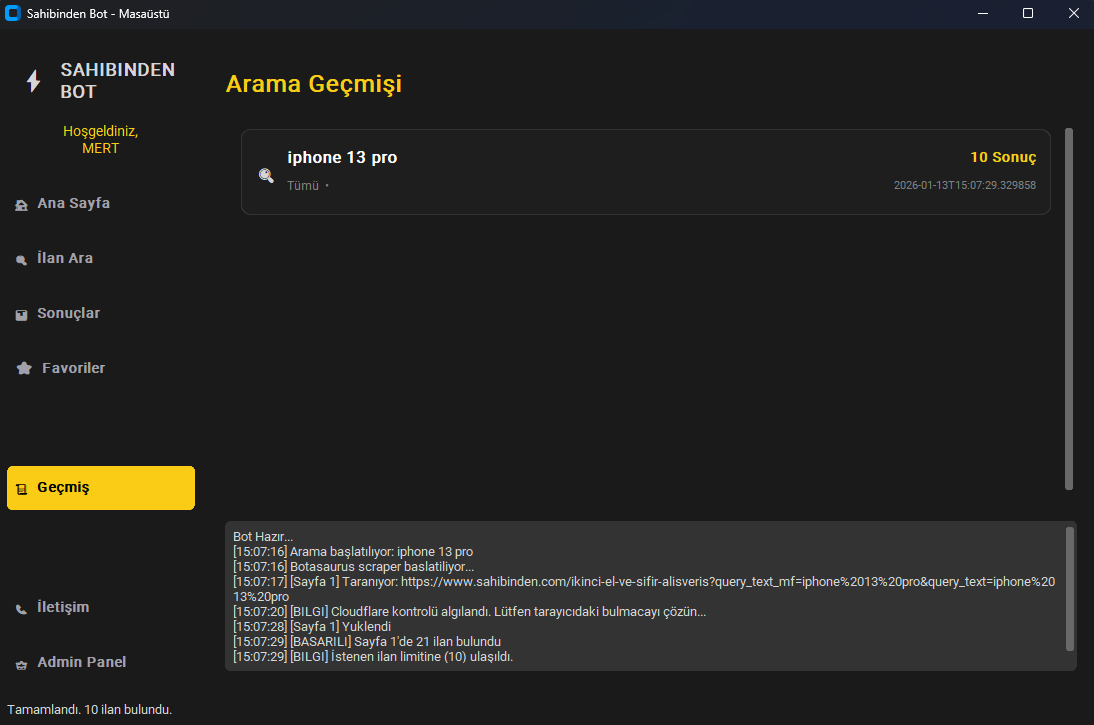Click log line Arama başlatılıyor: iphone 13 pro
The width and height of the screenshot is (1094, 725).
point(353,551)
